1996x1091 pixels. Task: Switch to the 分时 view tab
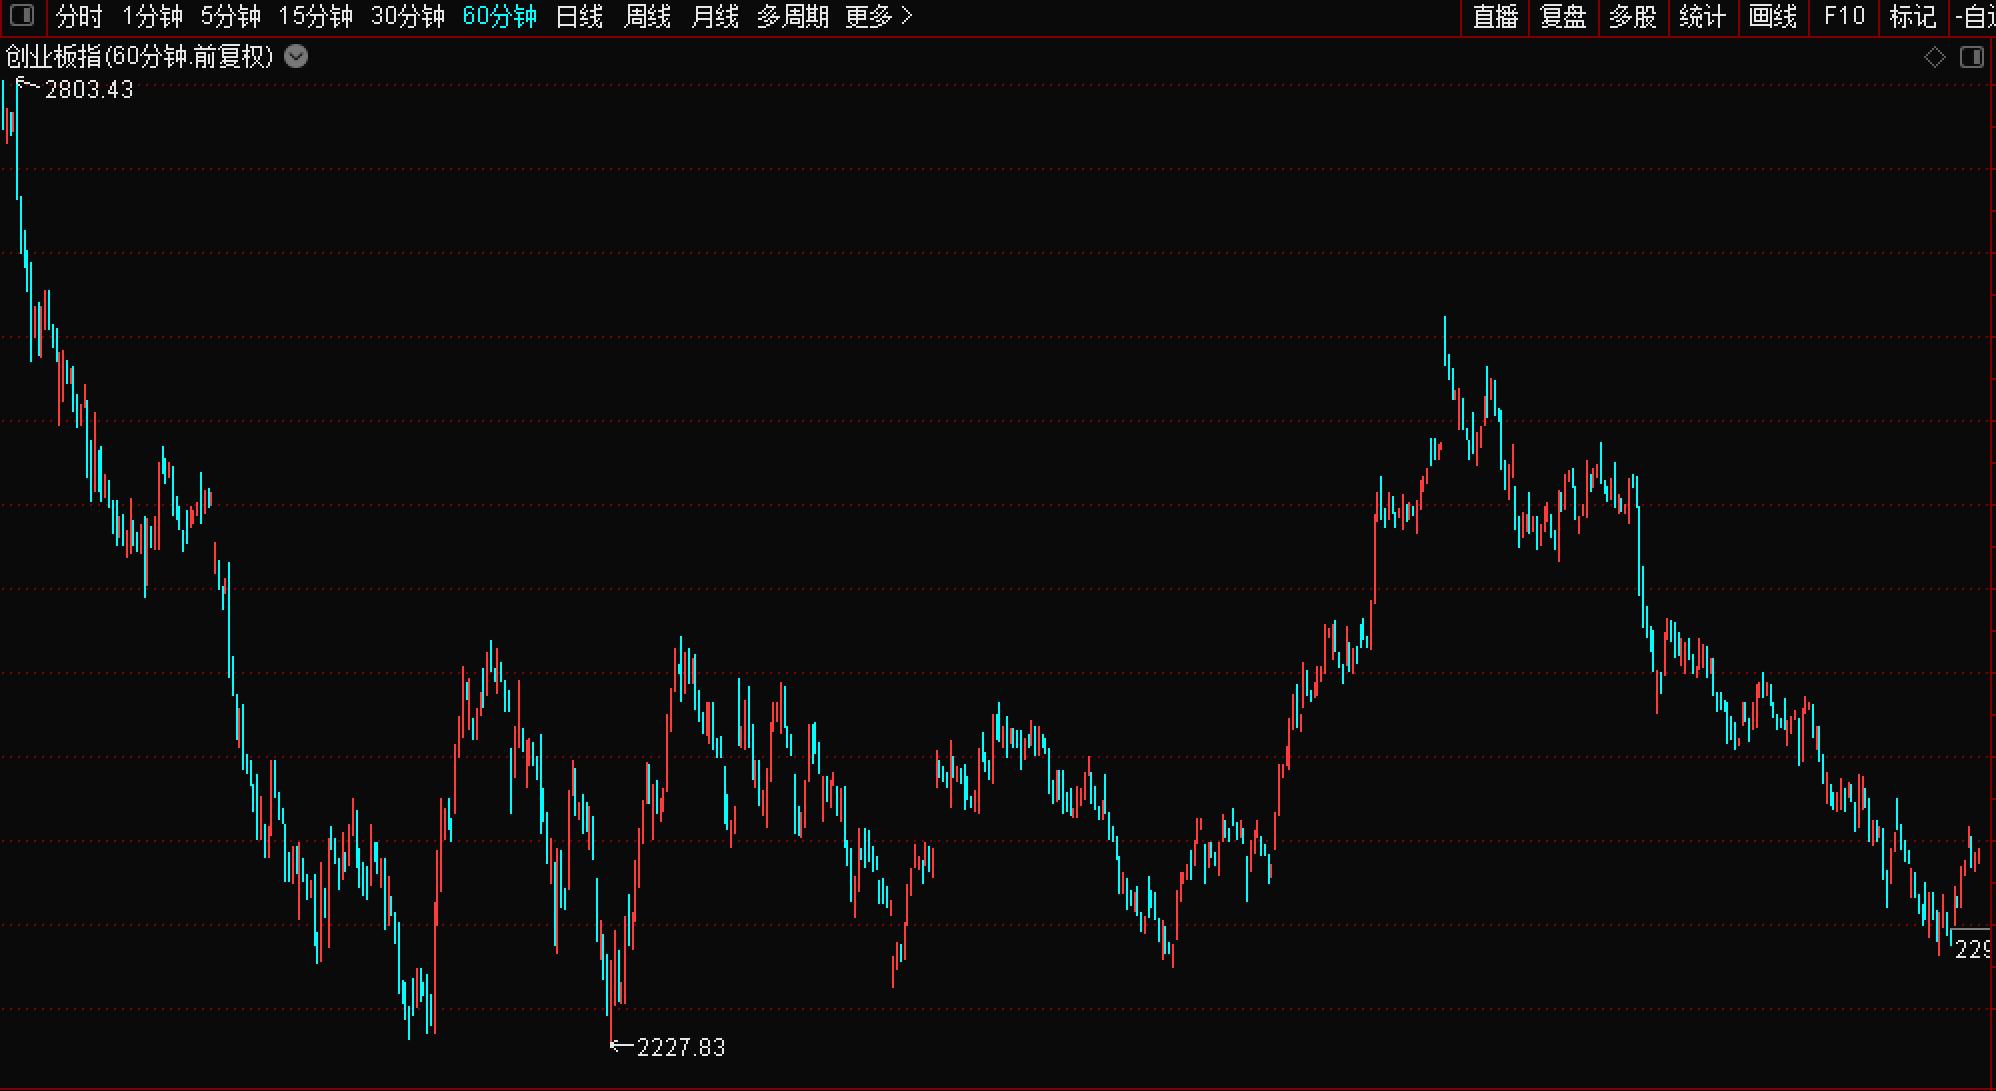click(x=79, y=16)
